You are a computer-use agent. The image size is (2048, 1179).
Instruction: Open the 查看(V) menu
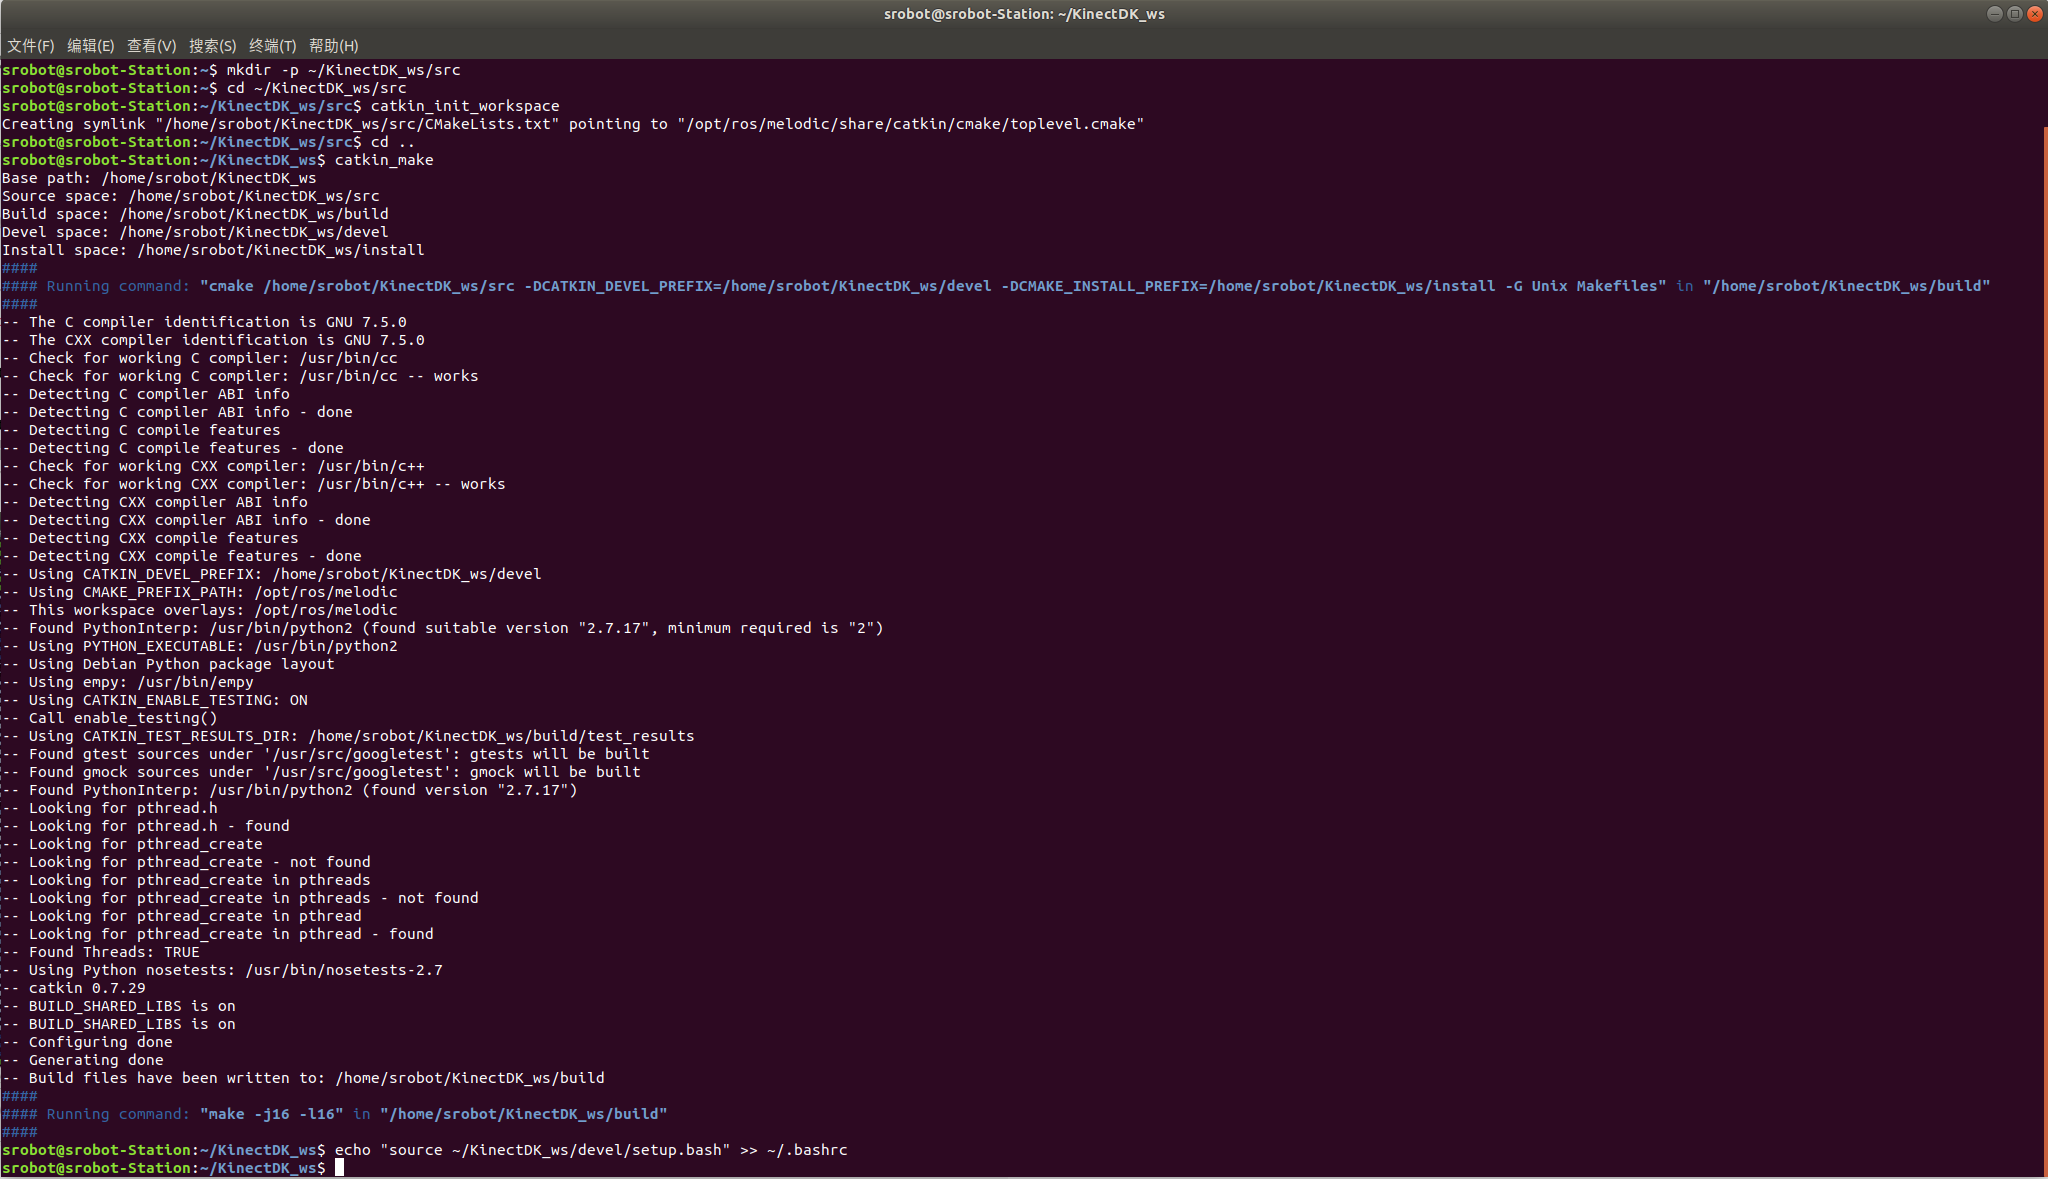(151, 46)
